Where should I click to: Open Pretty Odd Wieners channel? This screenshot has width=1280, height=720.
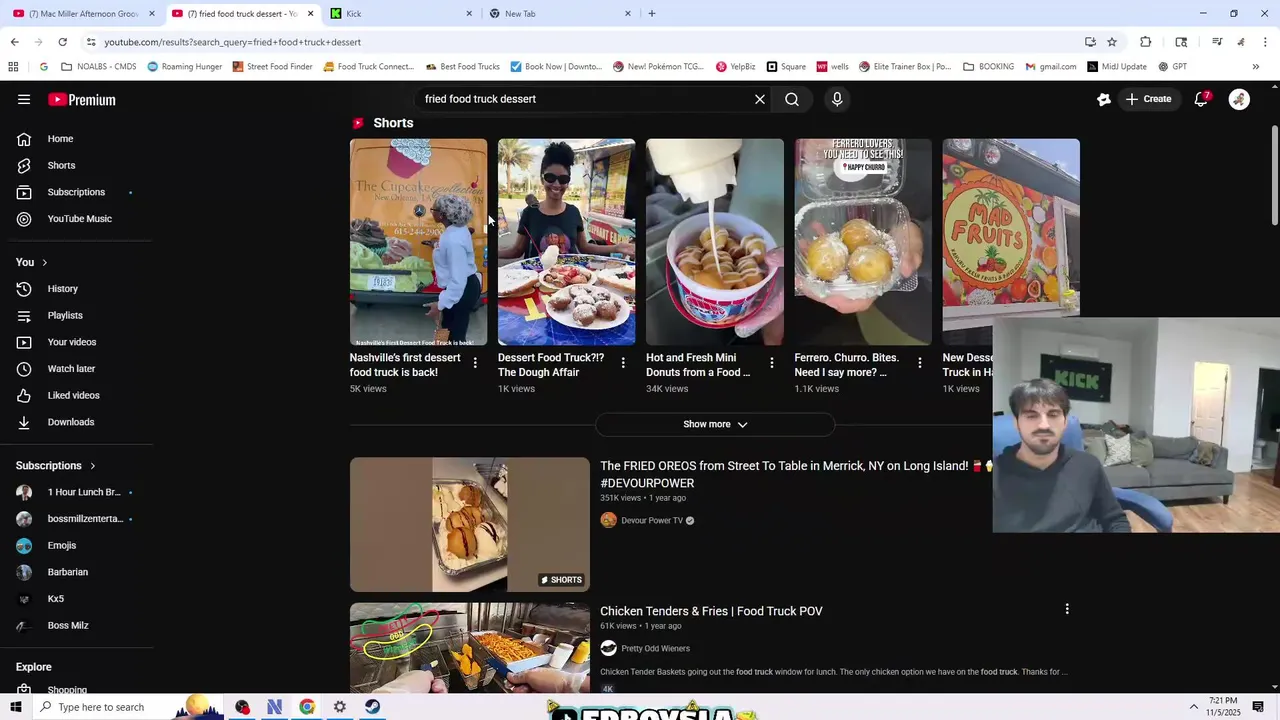pyautogui.click(x=655, y=648)
